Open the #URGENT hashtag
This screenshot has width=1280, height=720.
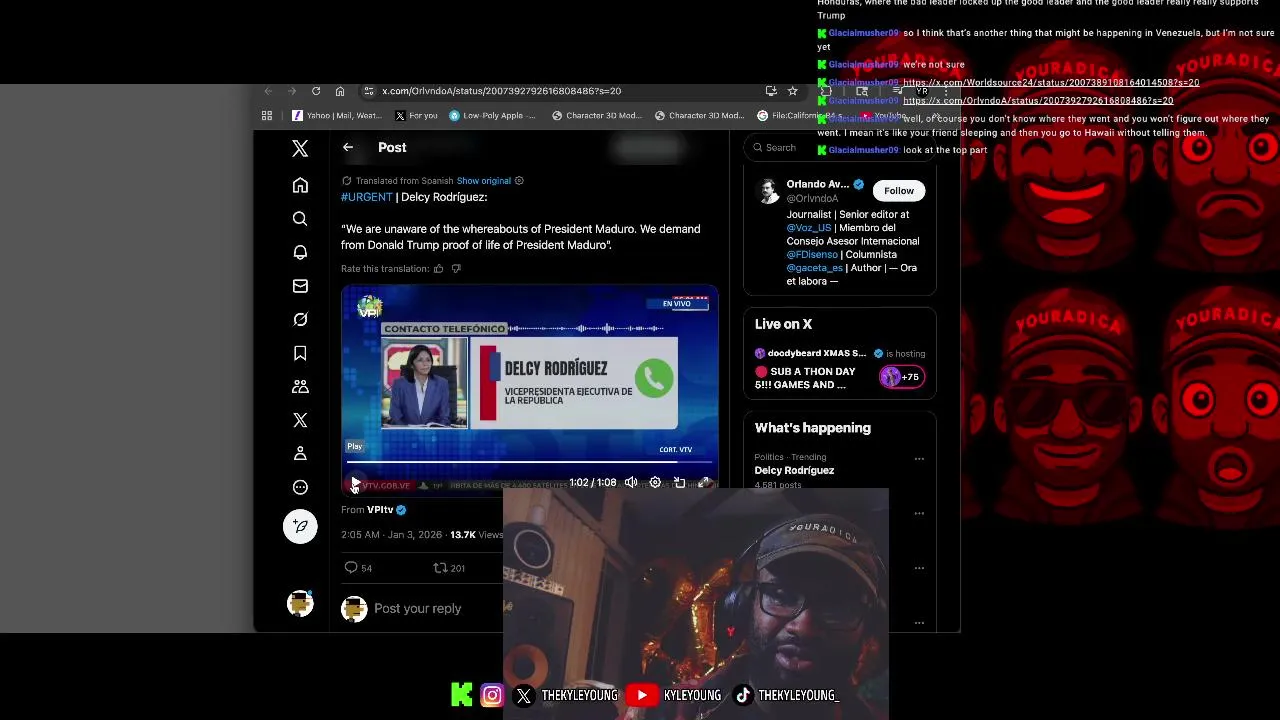(367, 197)
